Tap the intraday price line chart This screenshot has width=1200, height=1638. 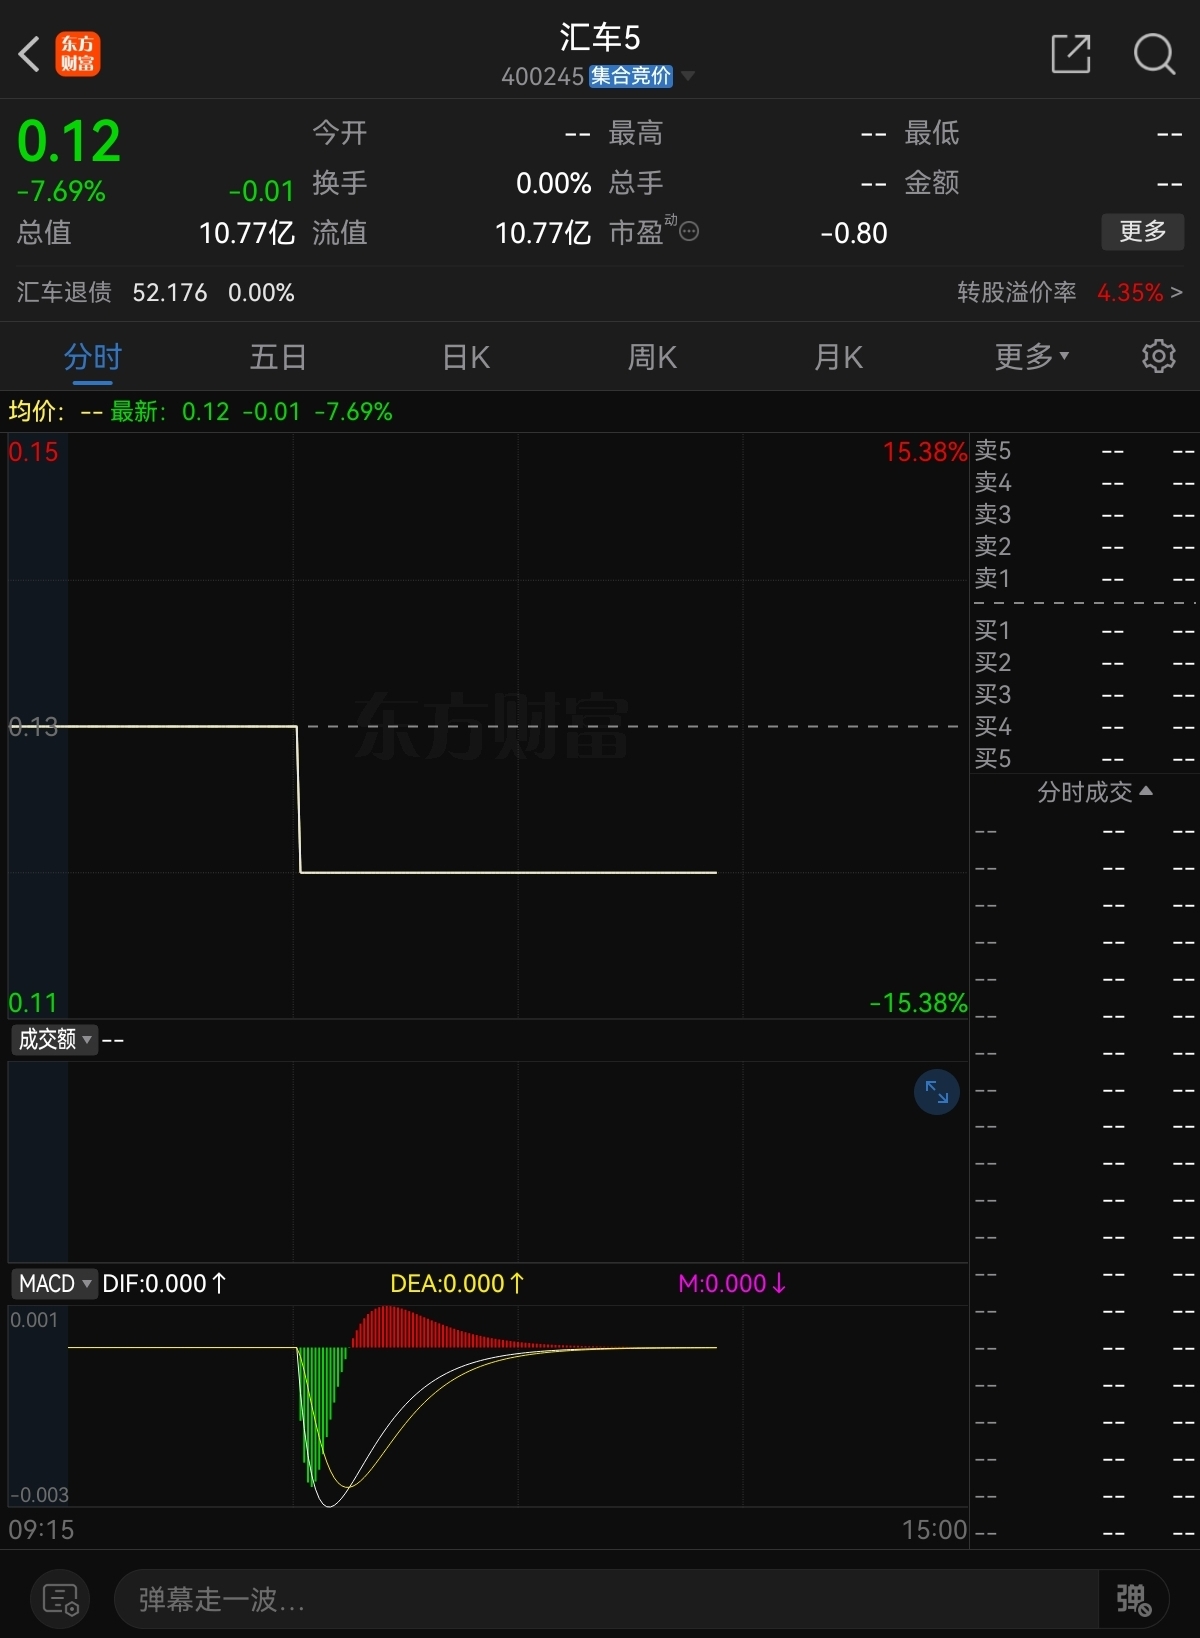[x=488, y=726]
